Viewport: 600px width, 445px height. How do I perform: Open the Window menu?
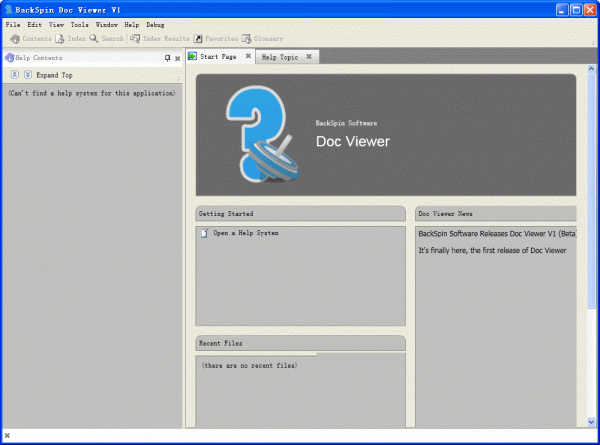click(106, 25)
